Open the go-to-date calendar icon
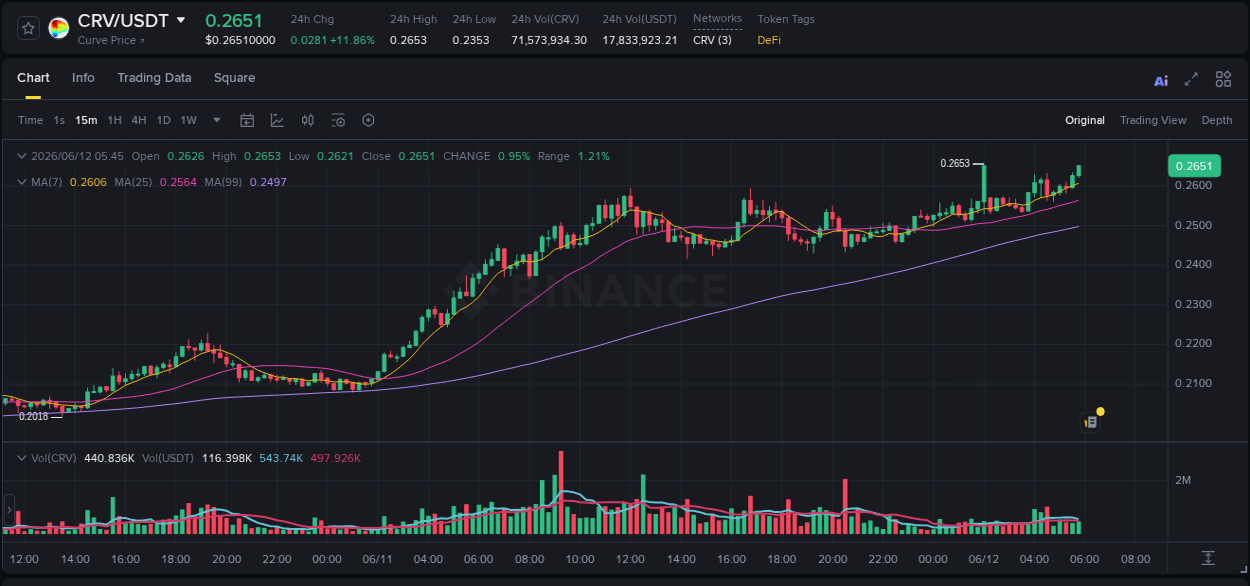Screen dimensions: 1250x586 (247, 120)
